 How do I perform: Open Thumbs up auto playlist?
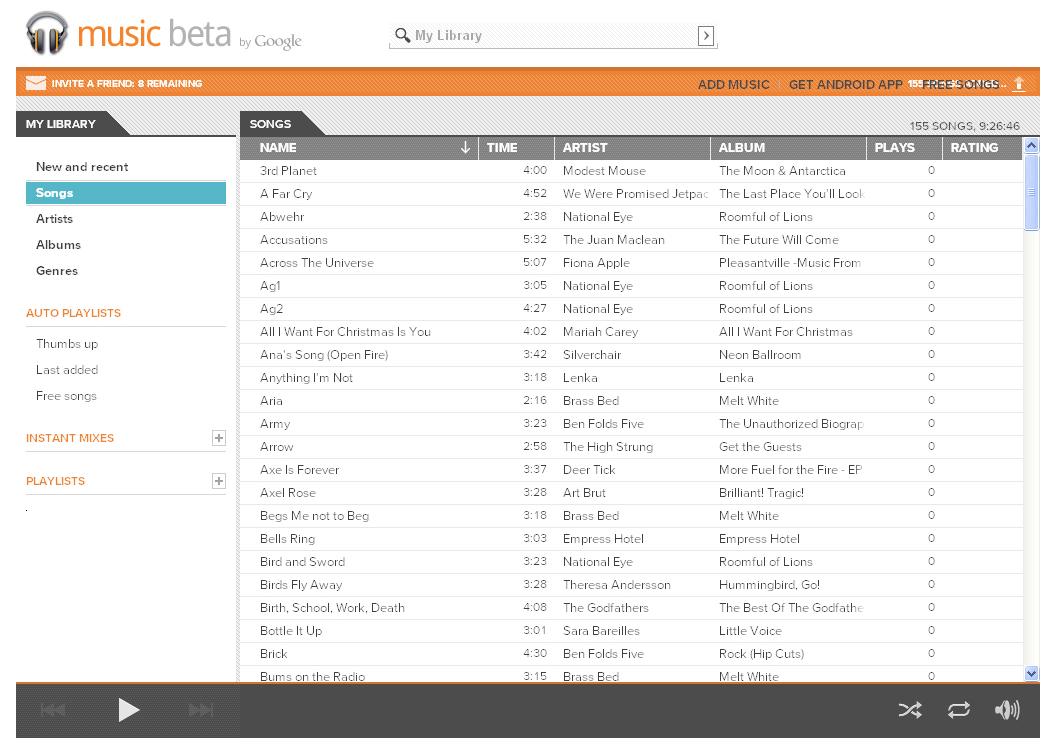(67, 344)
